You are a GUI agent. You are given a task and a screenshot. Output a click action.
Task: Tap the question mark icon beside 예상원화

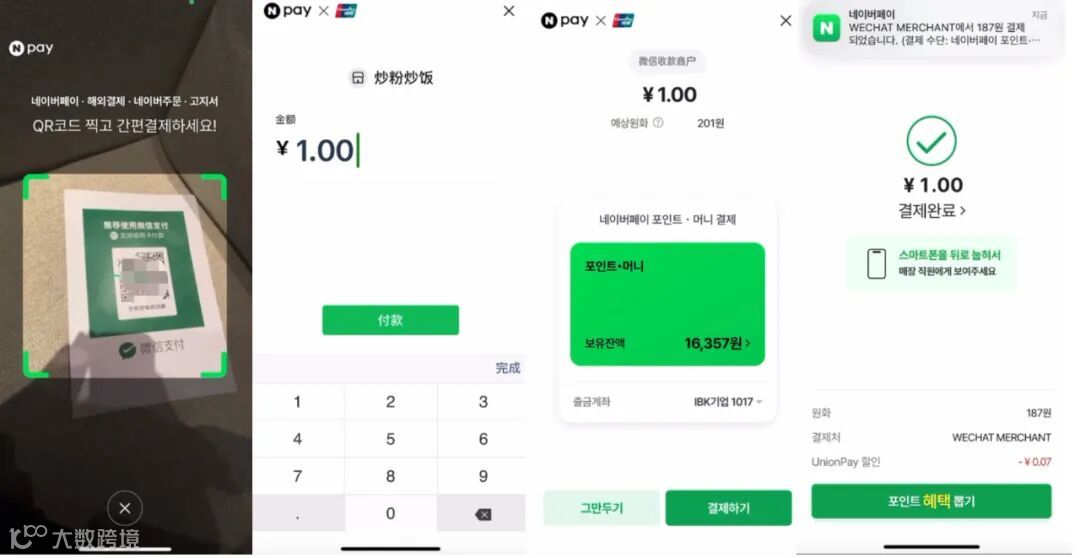click(658, 123)
